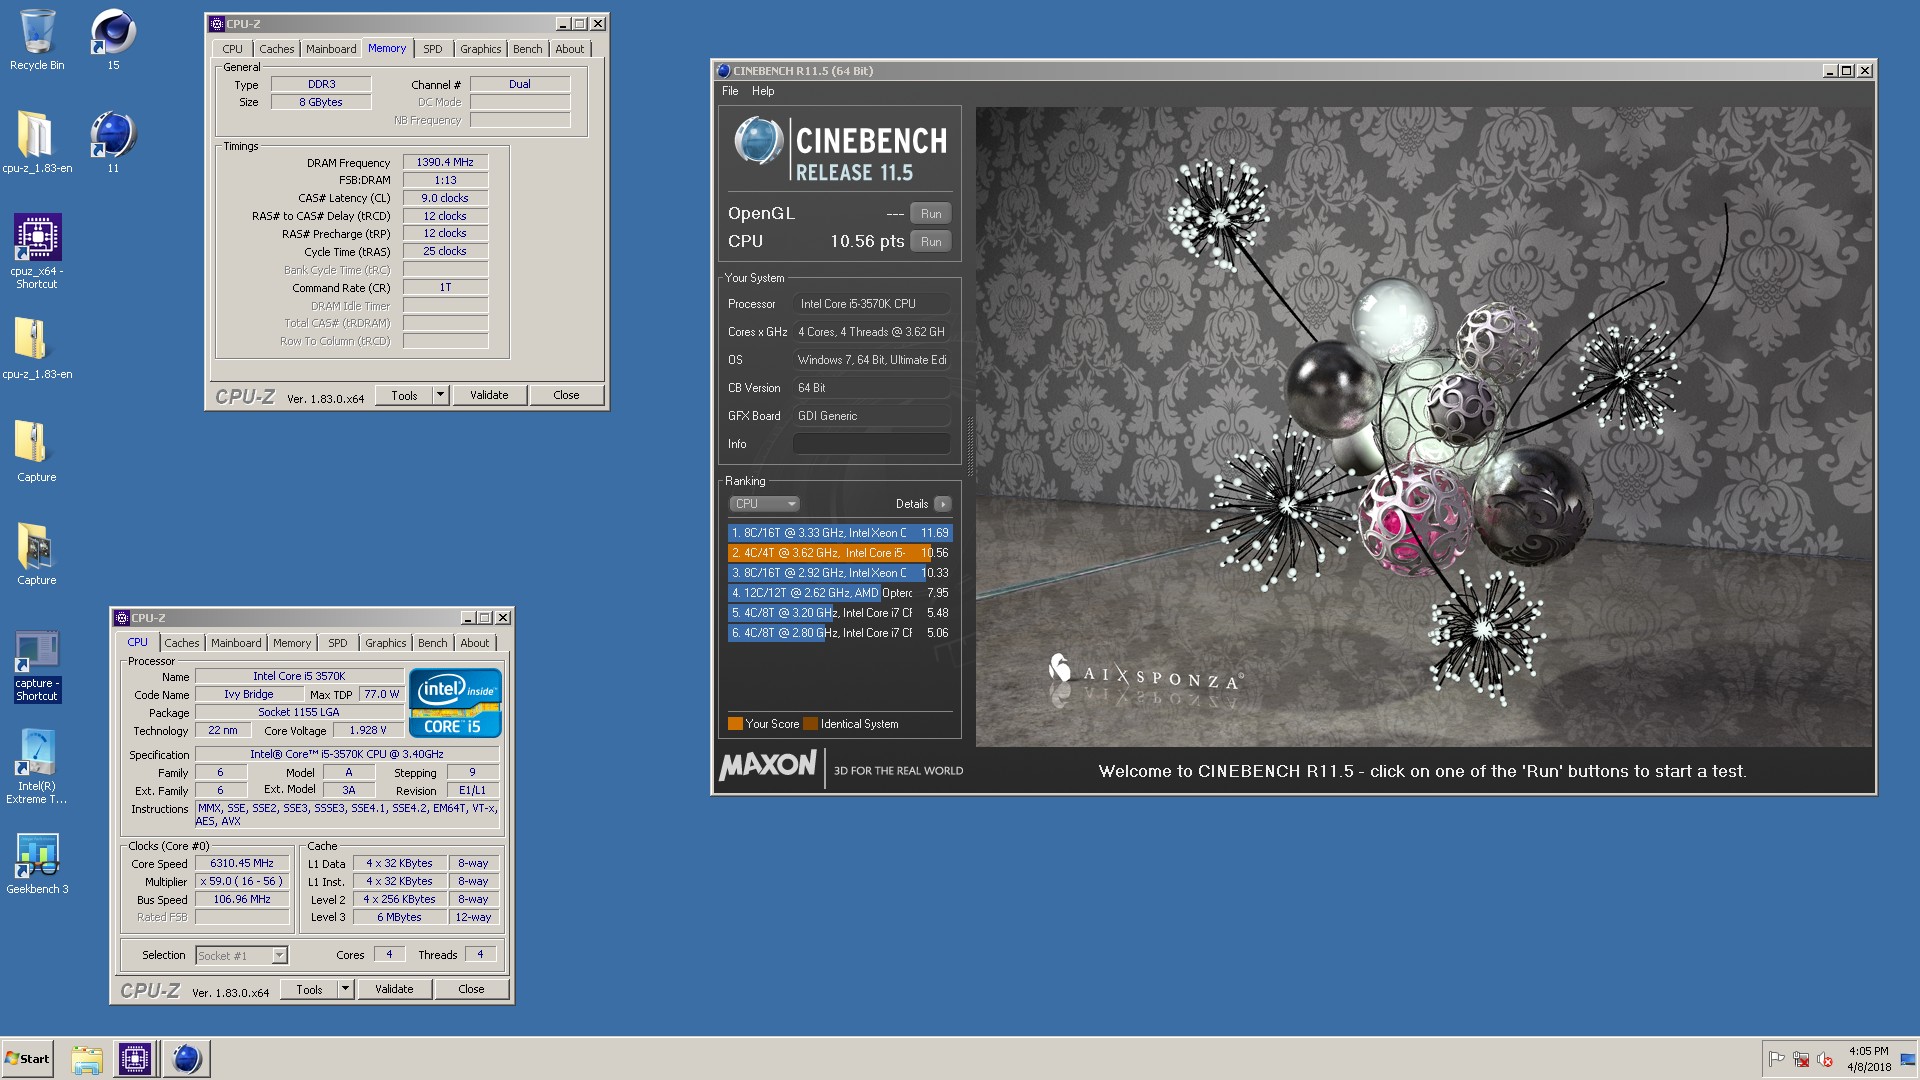The height and width of the screenshot is (1080, 1920).
Task: Open Bench tab in CPU-Z Memory window
Action: (x=527, y=49)
